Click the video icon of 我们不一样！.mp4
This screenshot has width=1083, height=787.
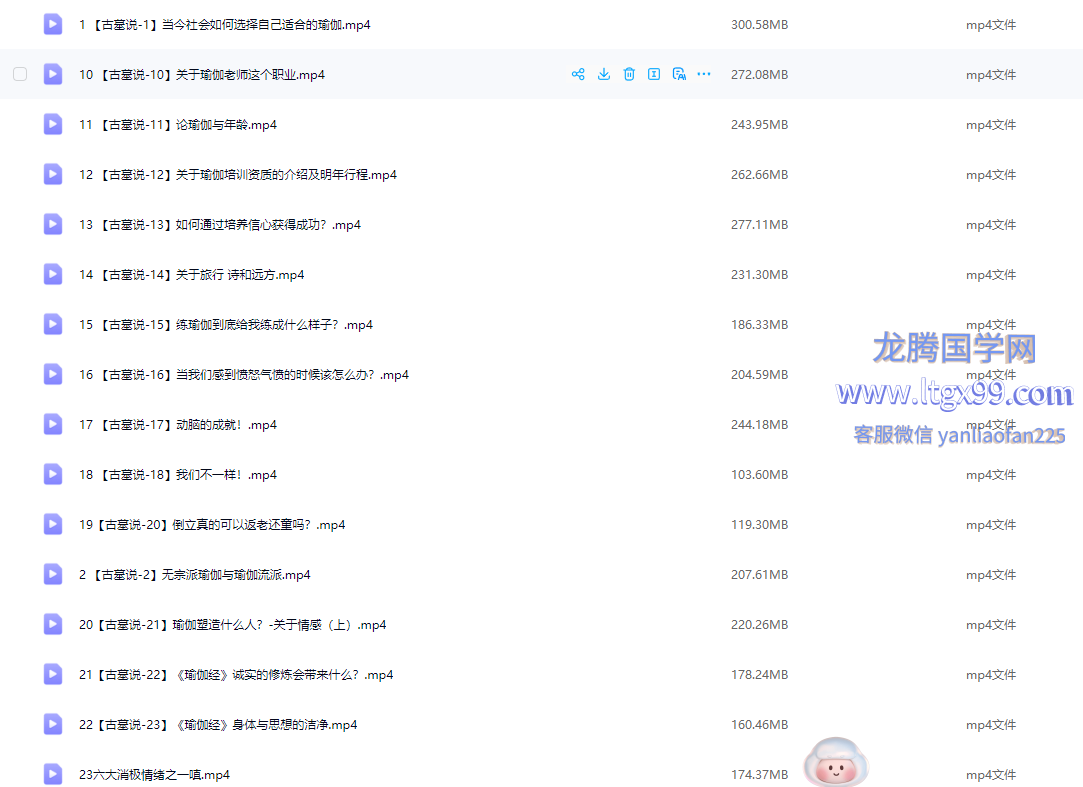tap(53, 474)
